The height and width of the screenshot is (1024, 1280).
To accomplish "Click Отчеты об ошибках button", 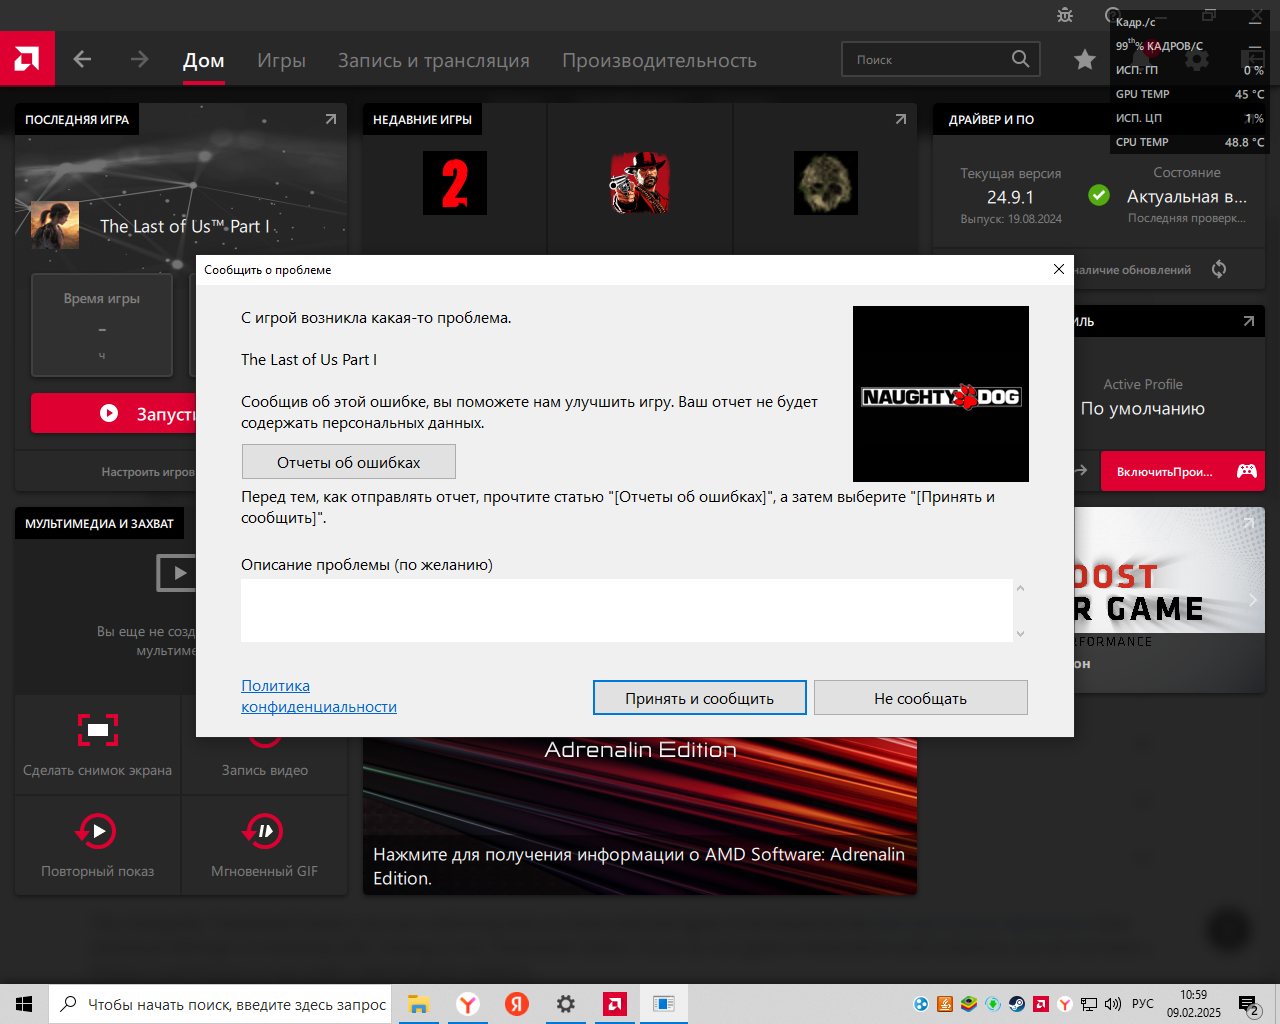I will 349,462.
